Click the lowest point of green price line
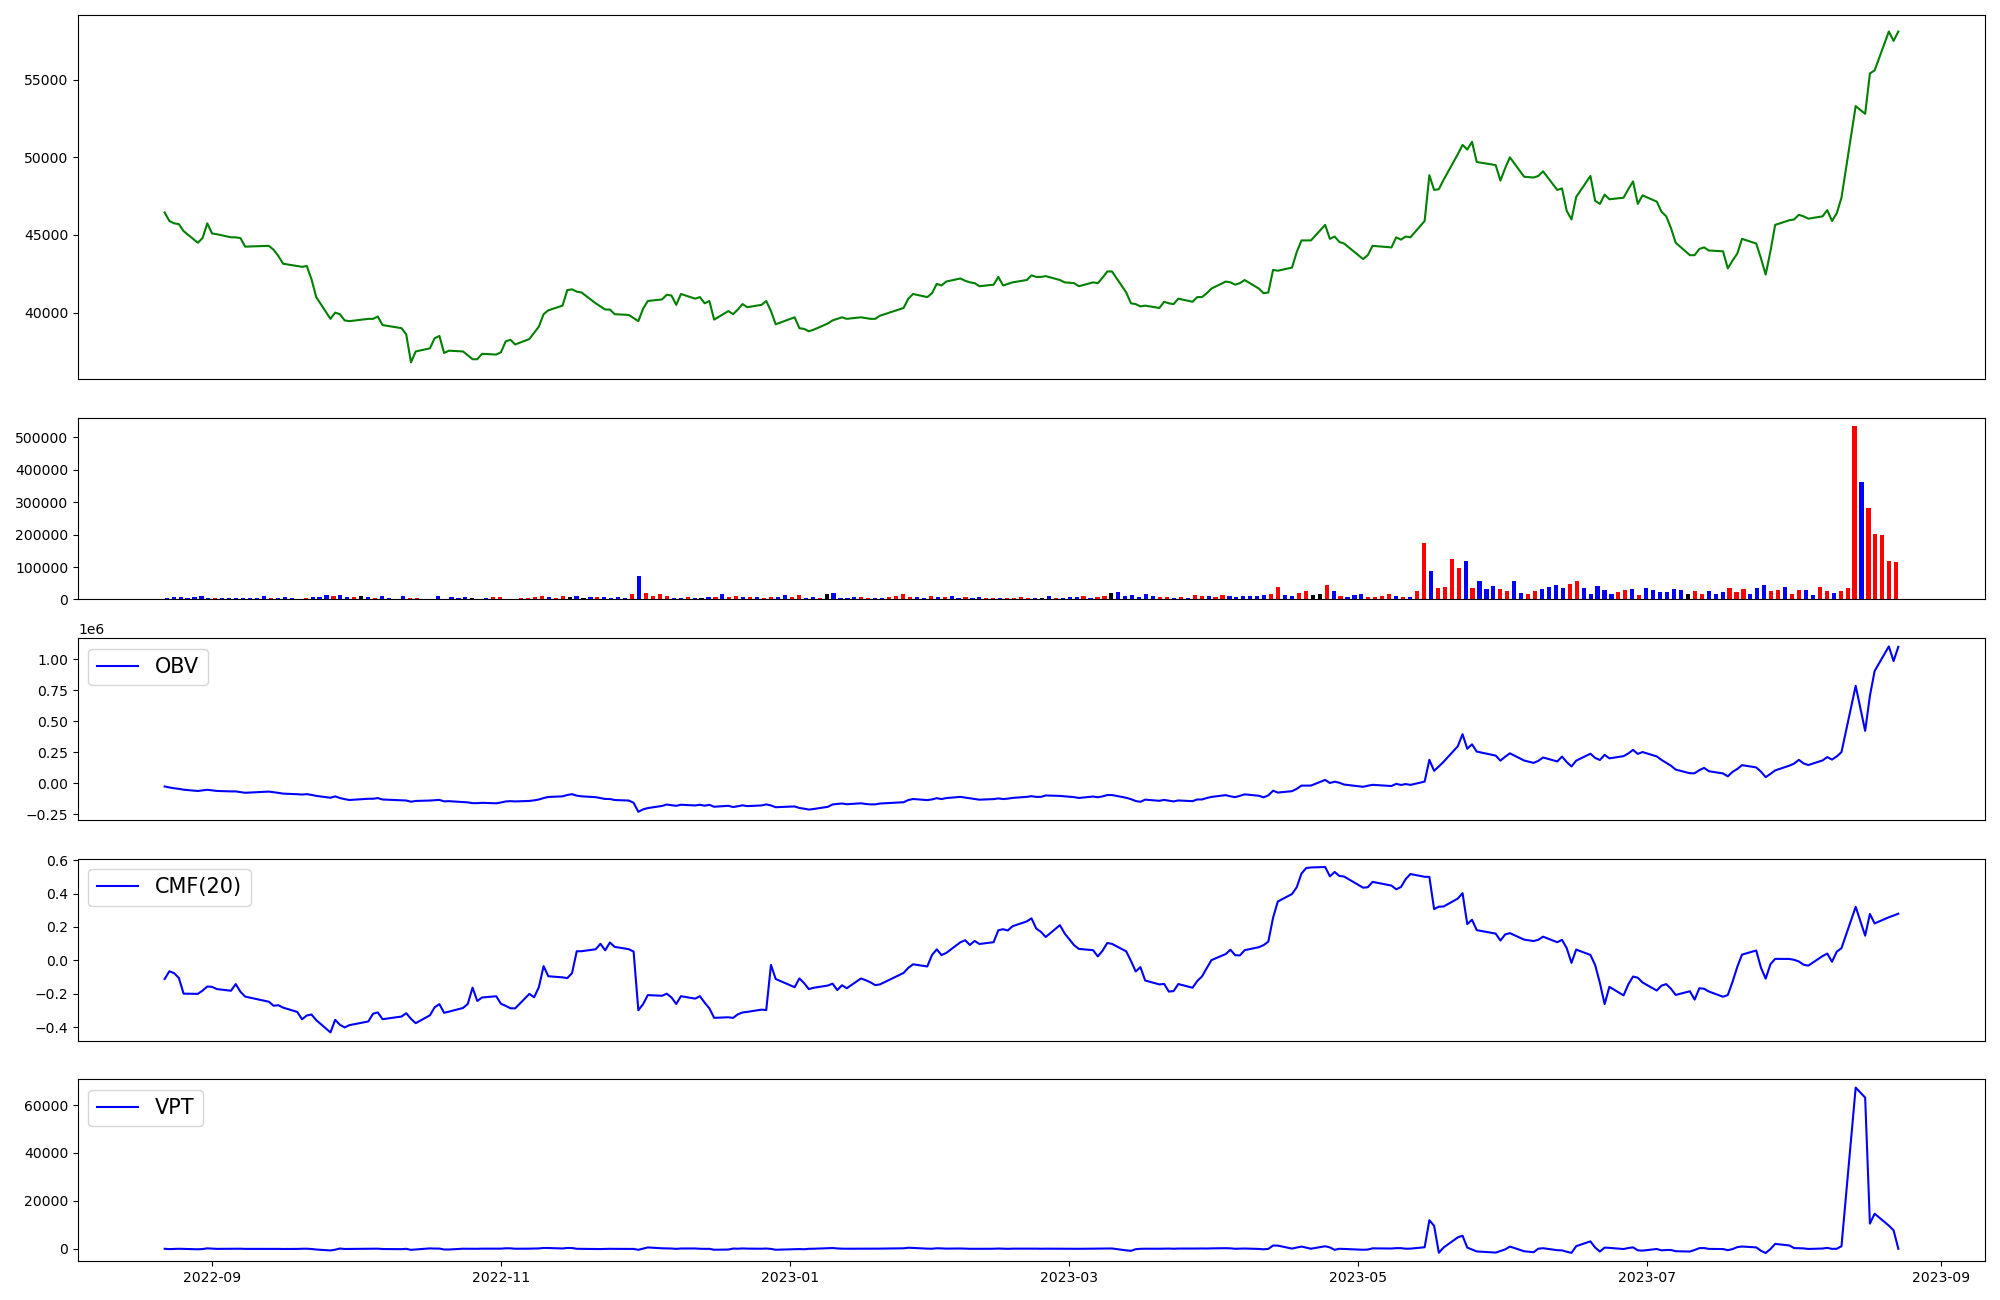This screenshot has width=2000, height=1300. [411, 361]
